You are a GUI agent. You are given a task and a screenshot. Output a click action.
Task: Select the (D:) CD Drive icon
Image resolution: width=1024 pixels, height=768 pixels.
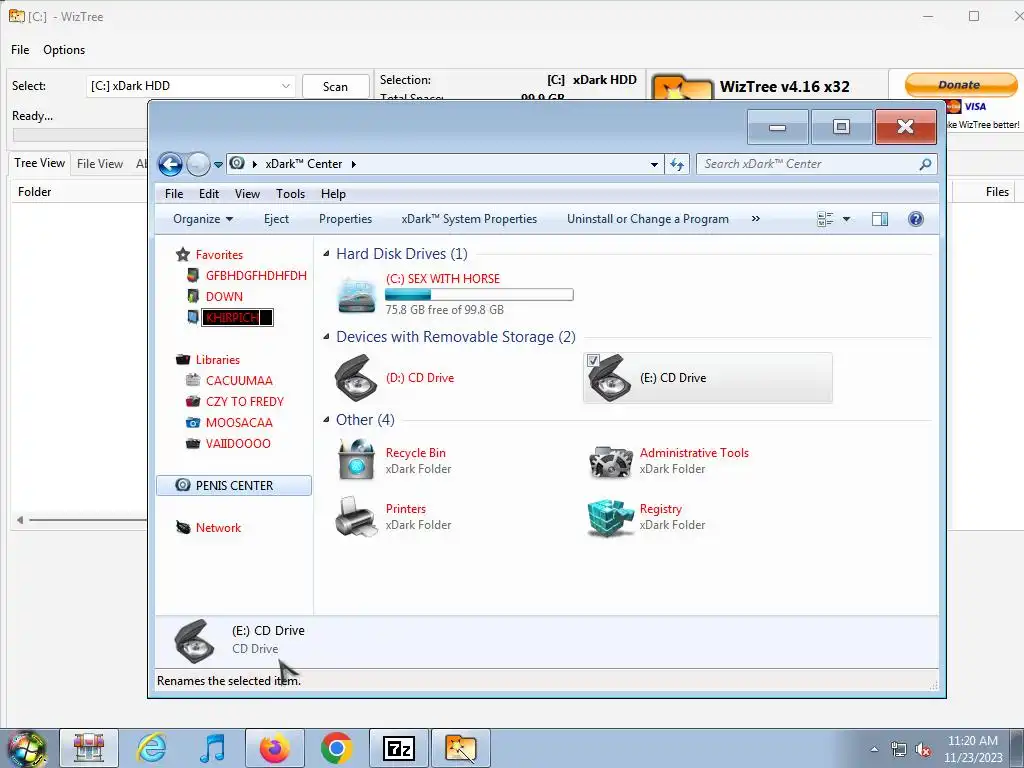(356, 377)
